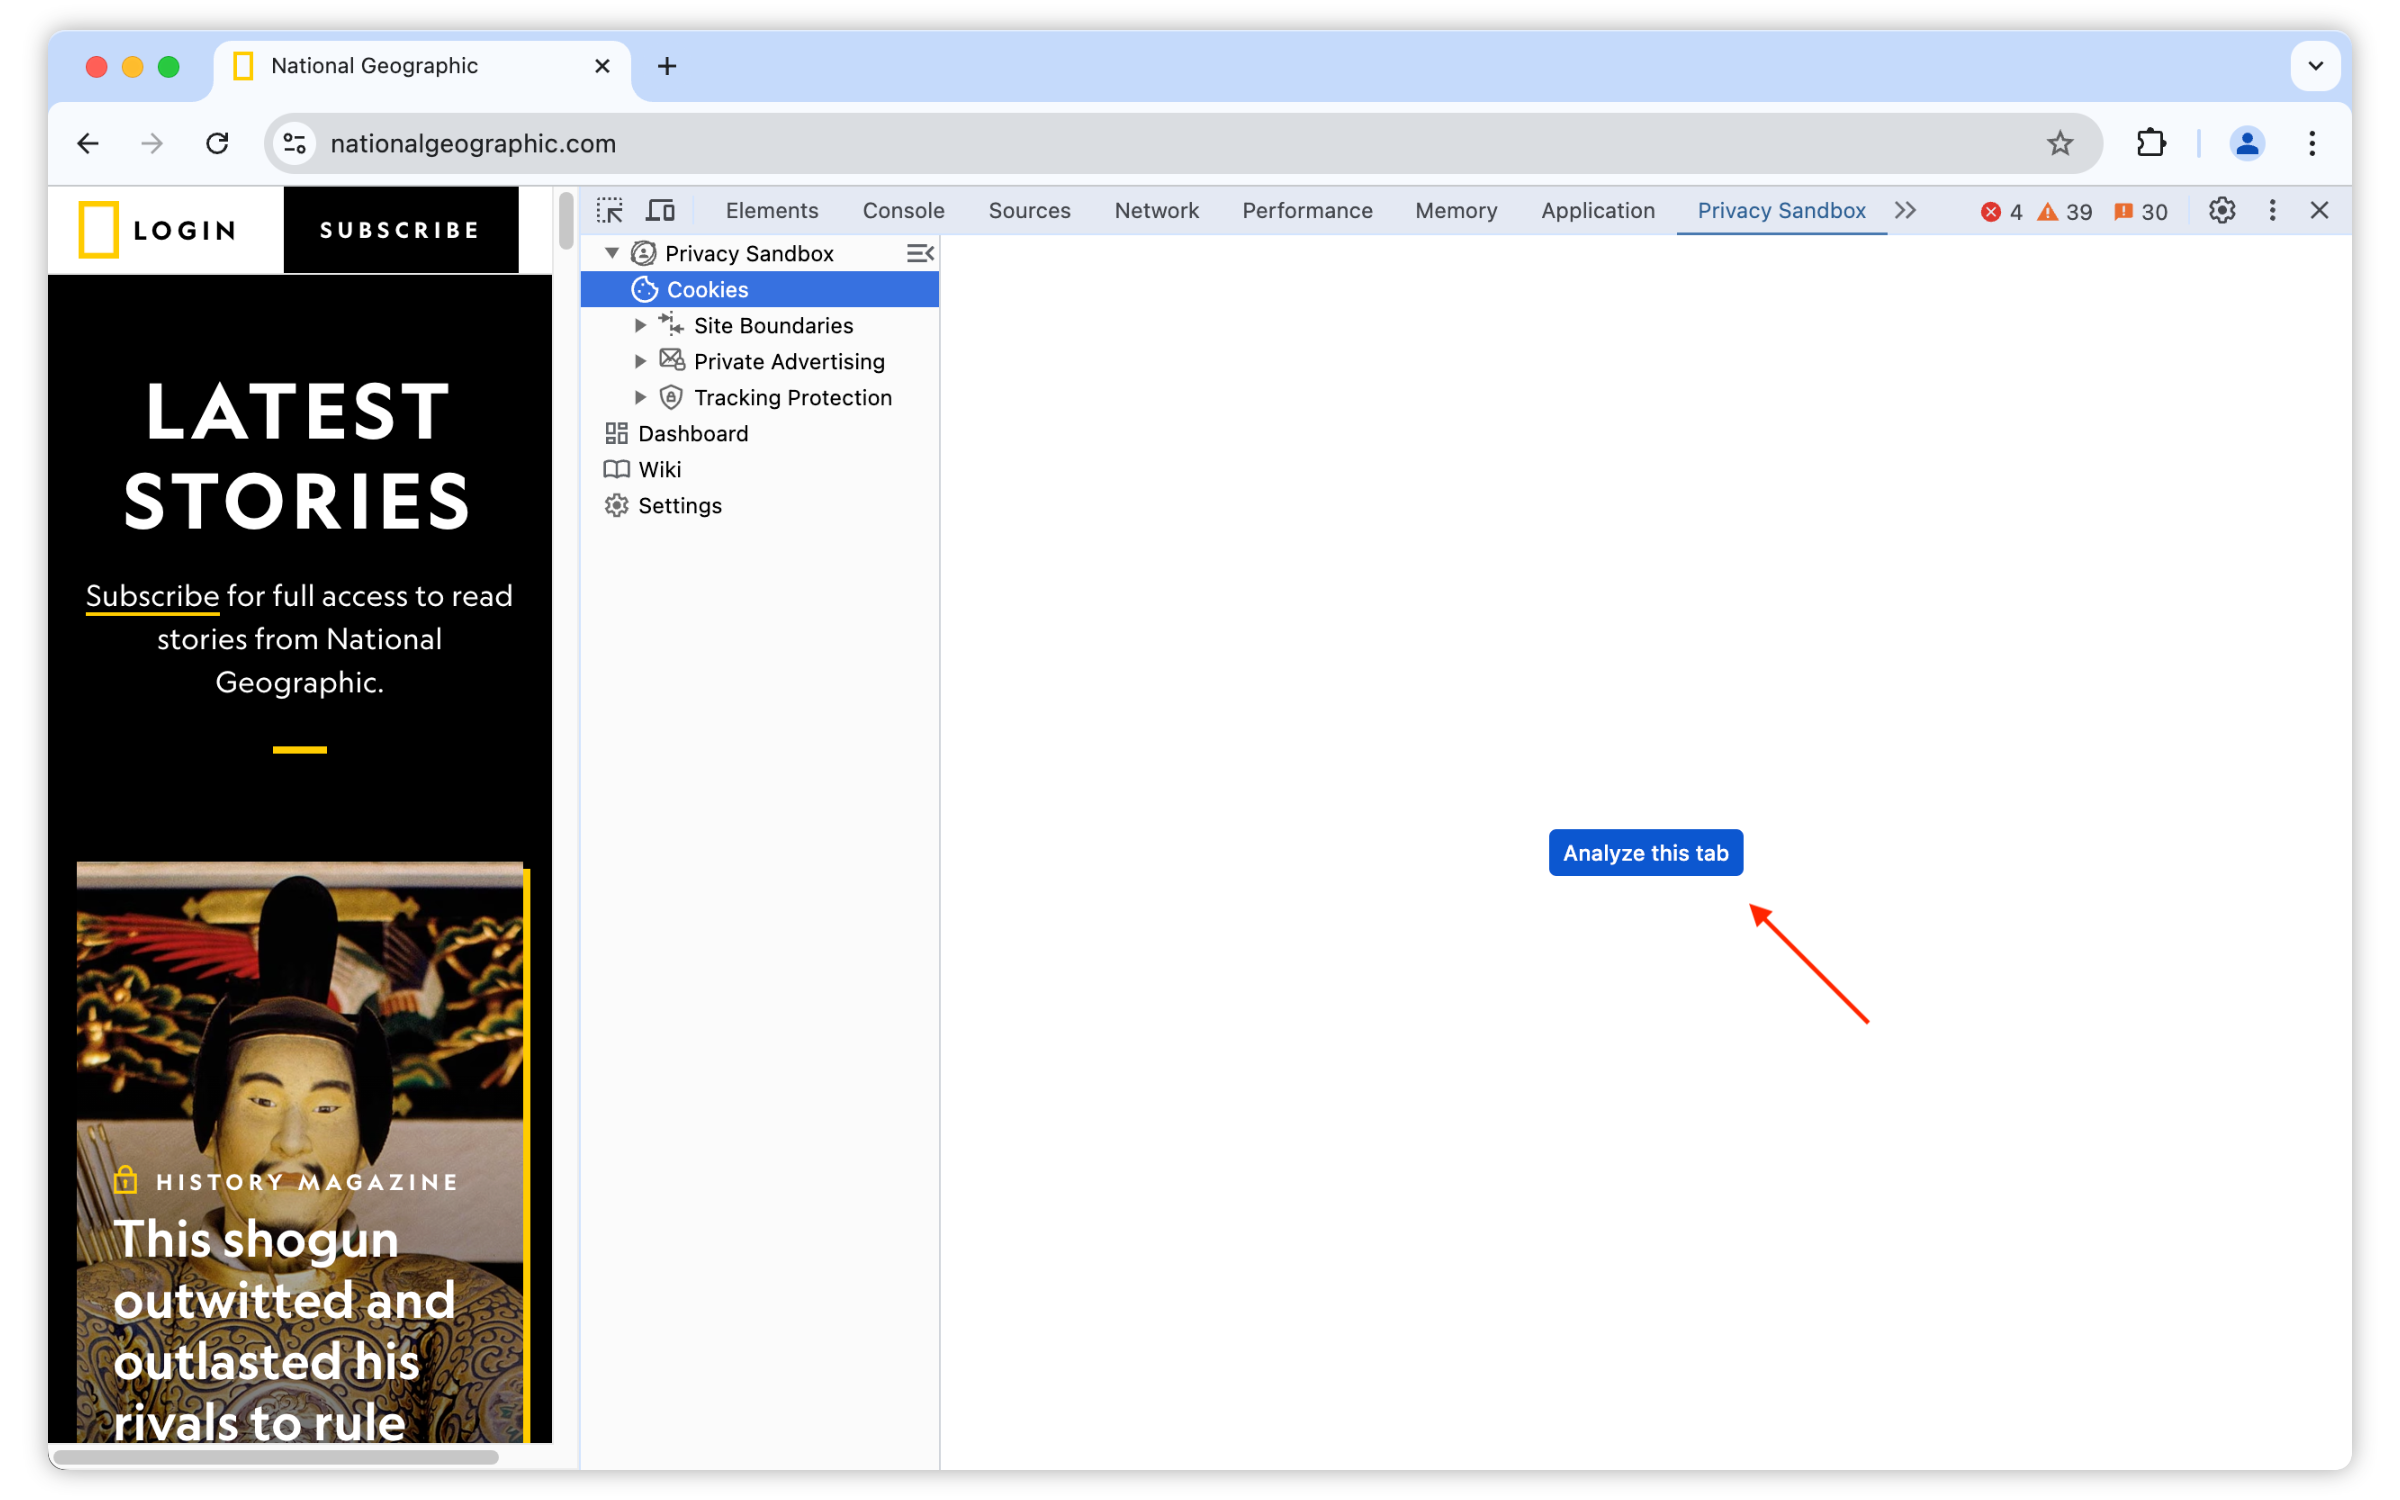This screenshot has height=1500, width=2400.
Task: Bookmark this page with star icon
Action: 2059,144
